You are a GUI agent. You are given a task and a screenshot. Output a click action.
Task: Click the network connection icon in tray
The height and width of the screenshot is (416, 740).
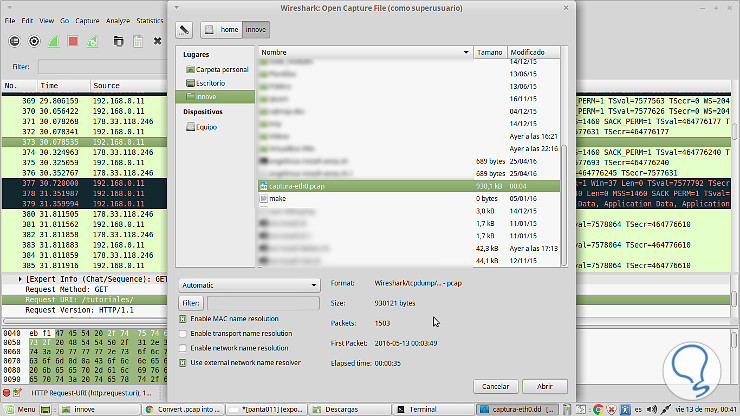[x=666, y=409]
